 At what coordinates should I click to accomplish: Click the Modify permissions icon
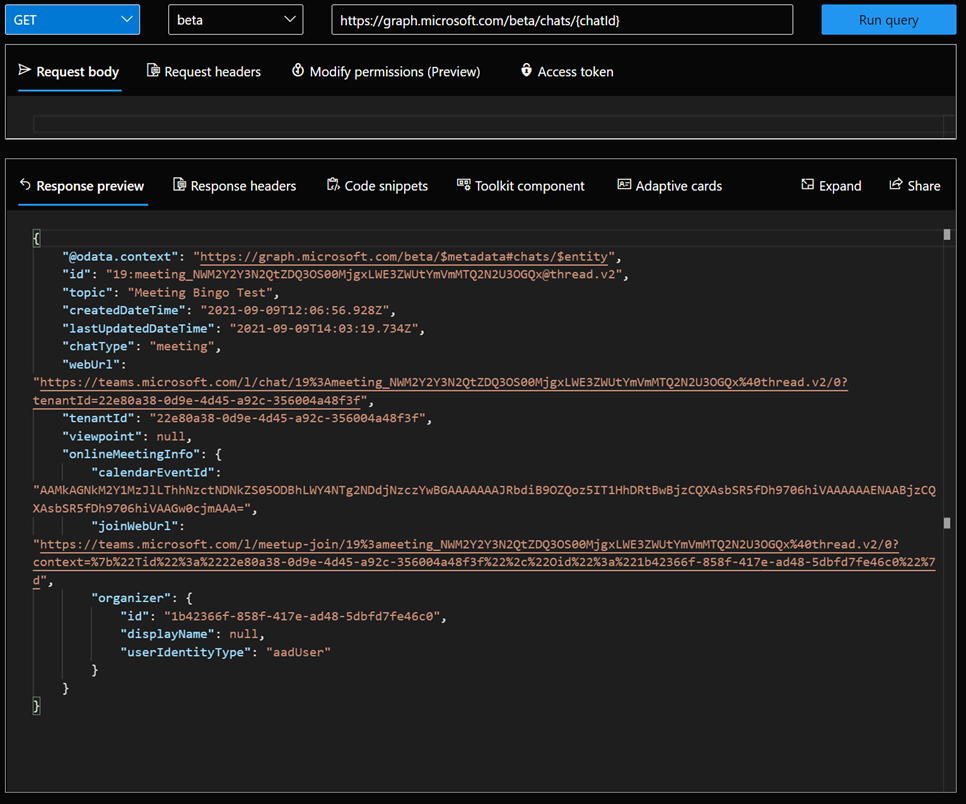tap(298, 70)
